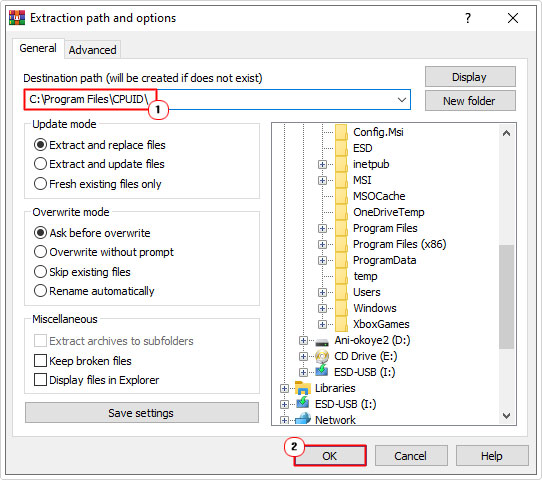Screen dimensions: 542x480
Task: Select the Windows folder icon
Action: coord(341,308)
